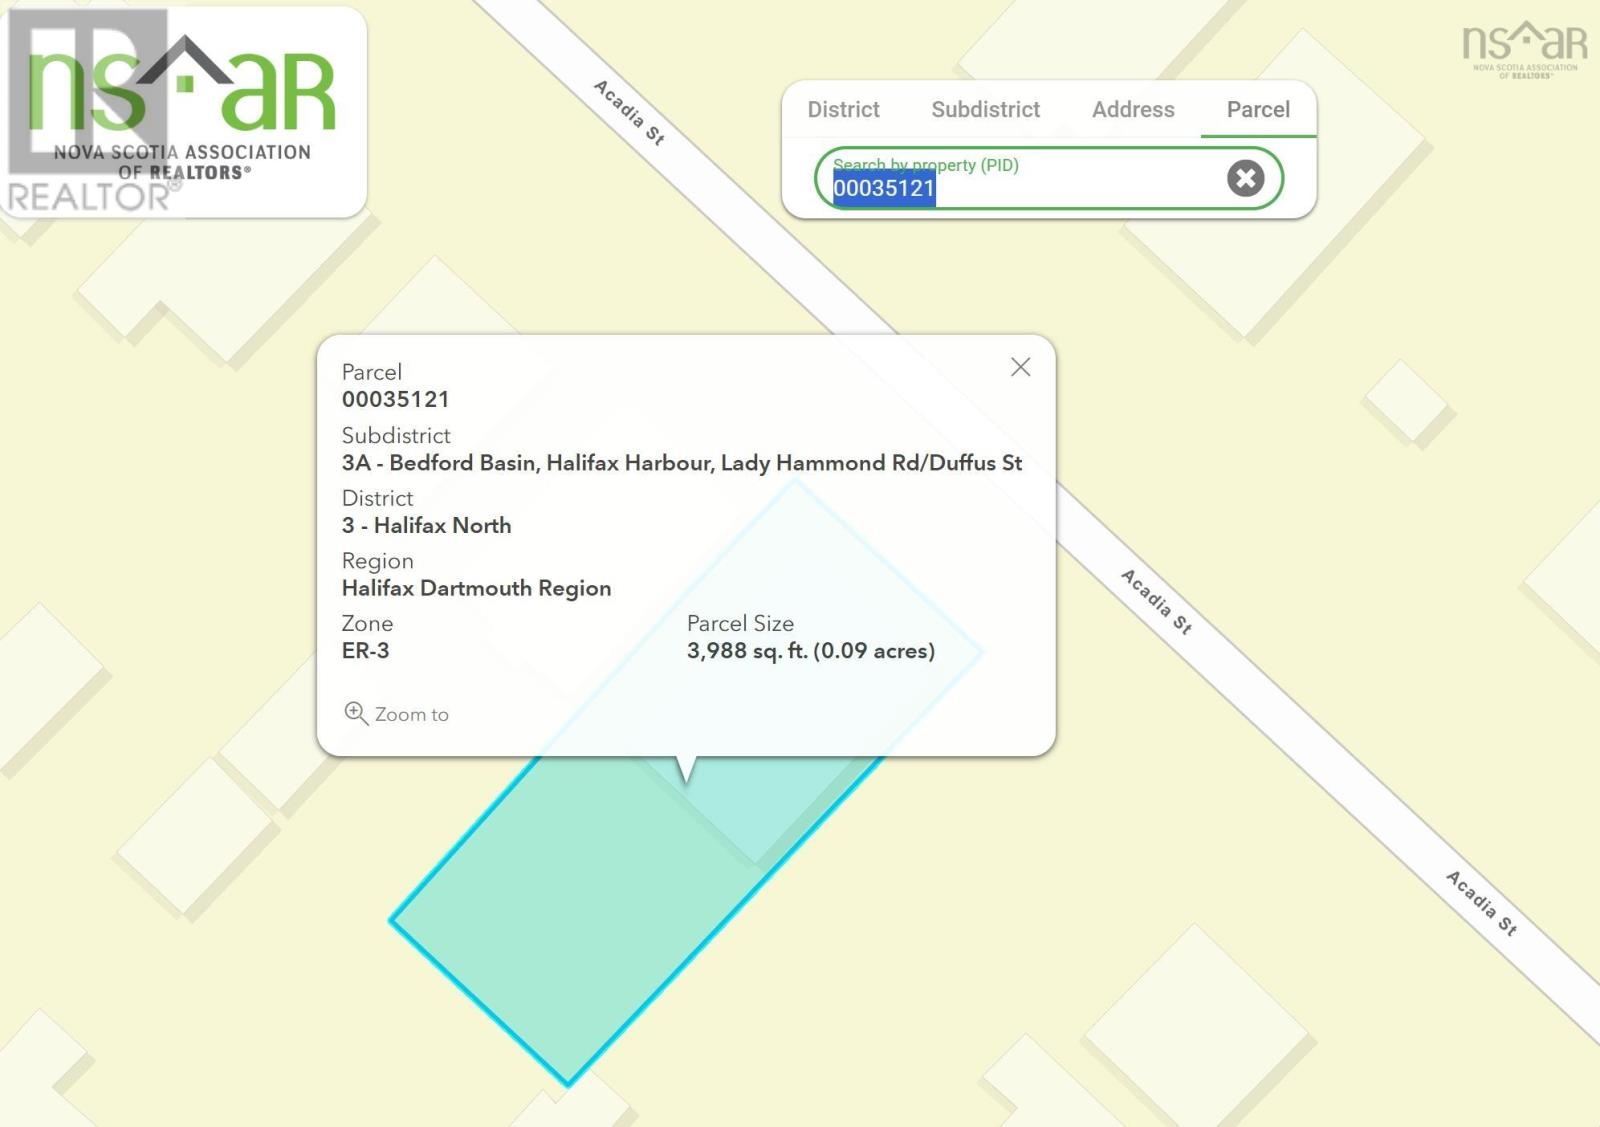Image resolution: width=1600 pixels, height=1127 pixels.
Task: Click the NSAR logo at top left
Action: click(x=184, y=112)
